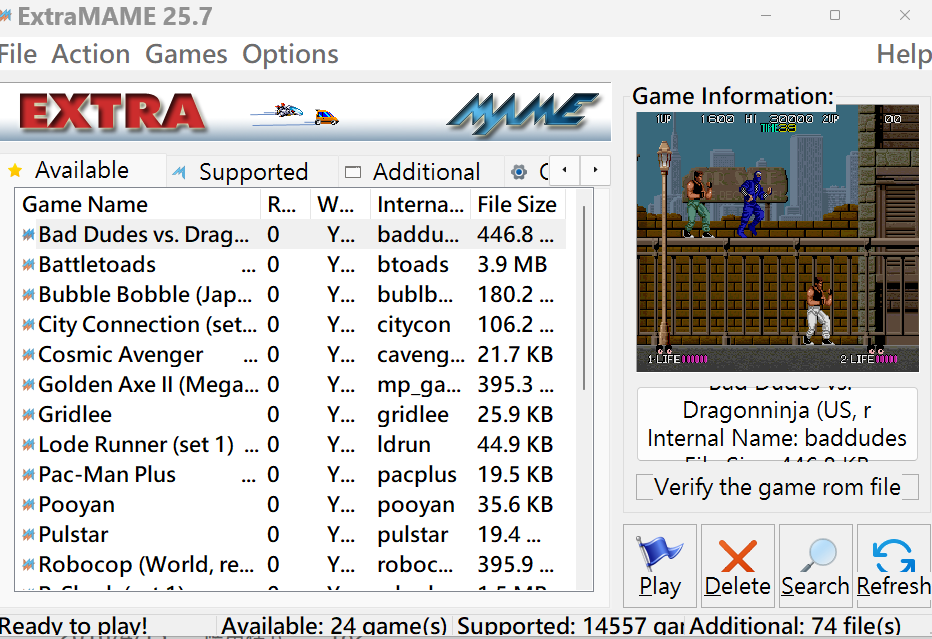Image resolution: width=932 pixels, height=639 pixels.
Task: Click the 35.6 KB file size cell
Action: pyautogui.click(x=515, y=505)
